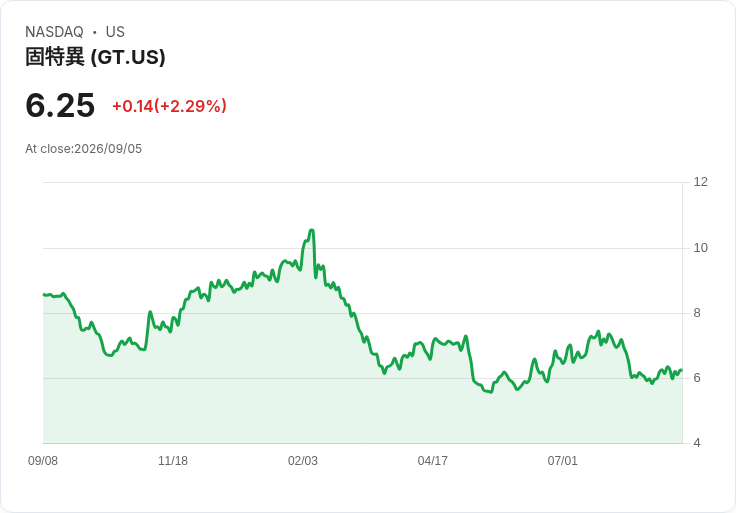
Task: Click the 4 value on the price axis
Action: click(697, 443)
